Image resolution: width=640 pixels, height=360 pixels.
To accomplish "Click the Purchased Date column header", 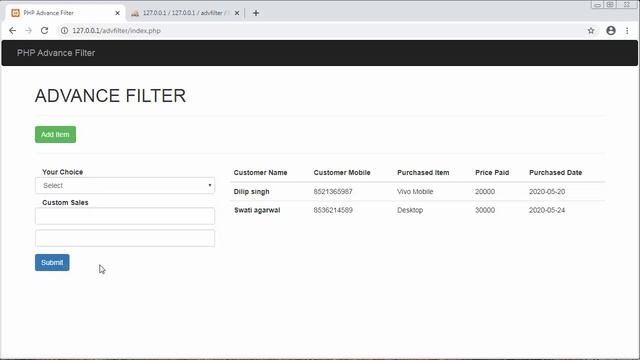I will coord(556,173).
